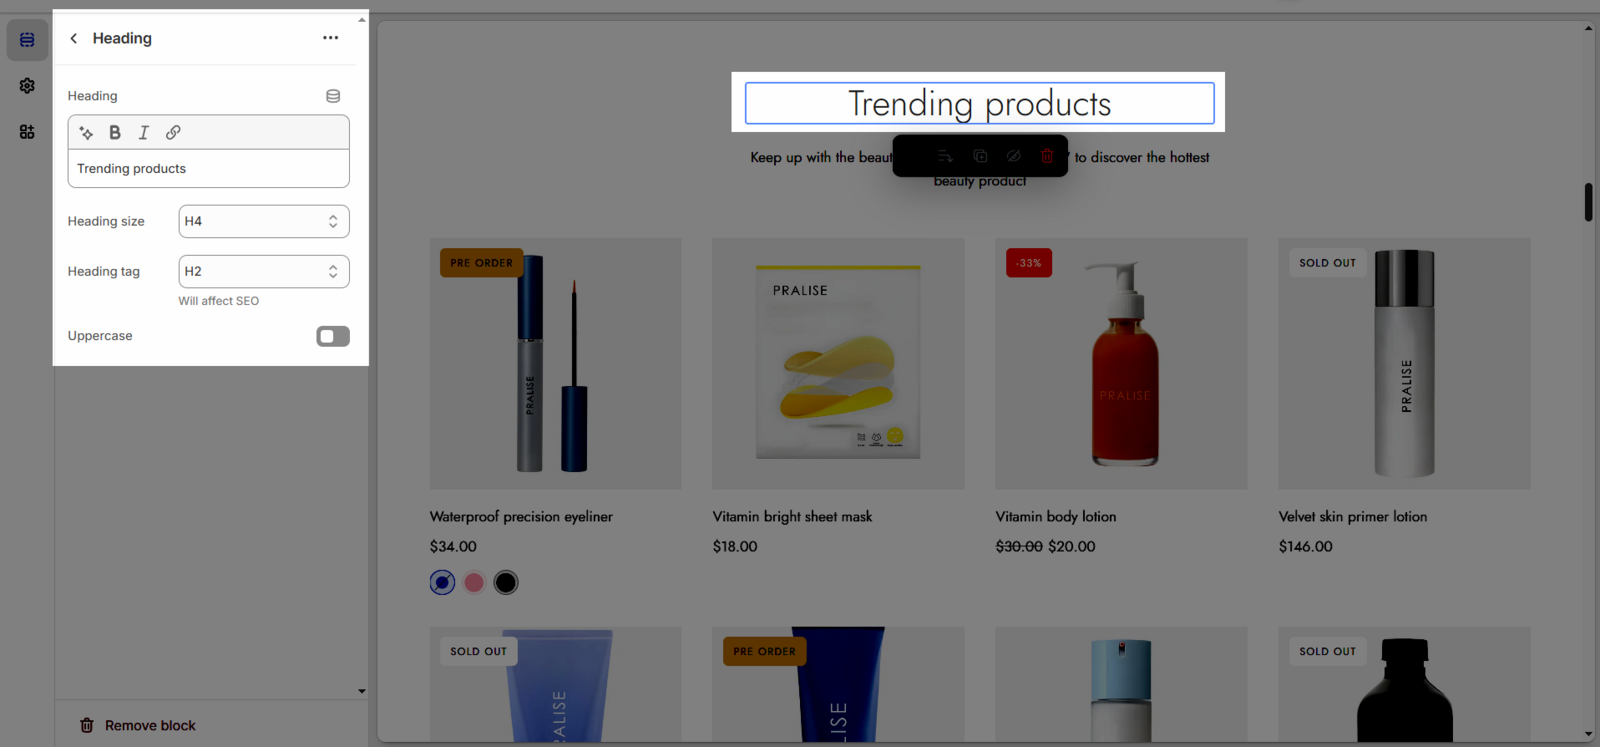Toggle the Uppercase switch
1600x747 pixels.
[333, 336]
